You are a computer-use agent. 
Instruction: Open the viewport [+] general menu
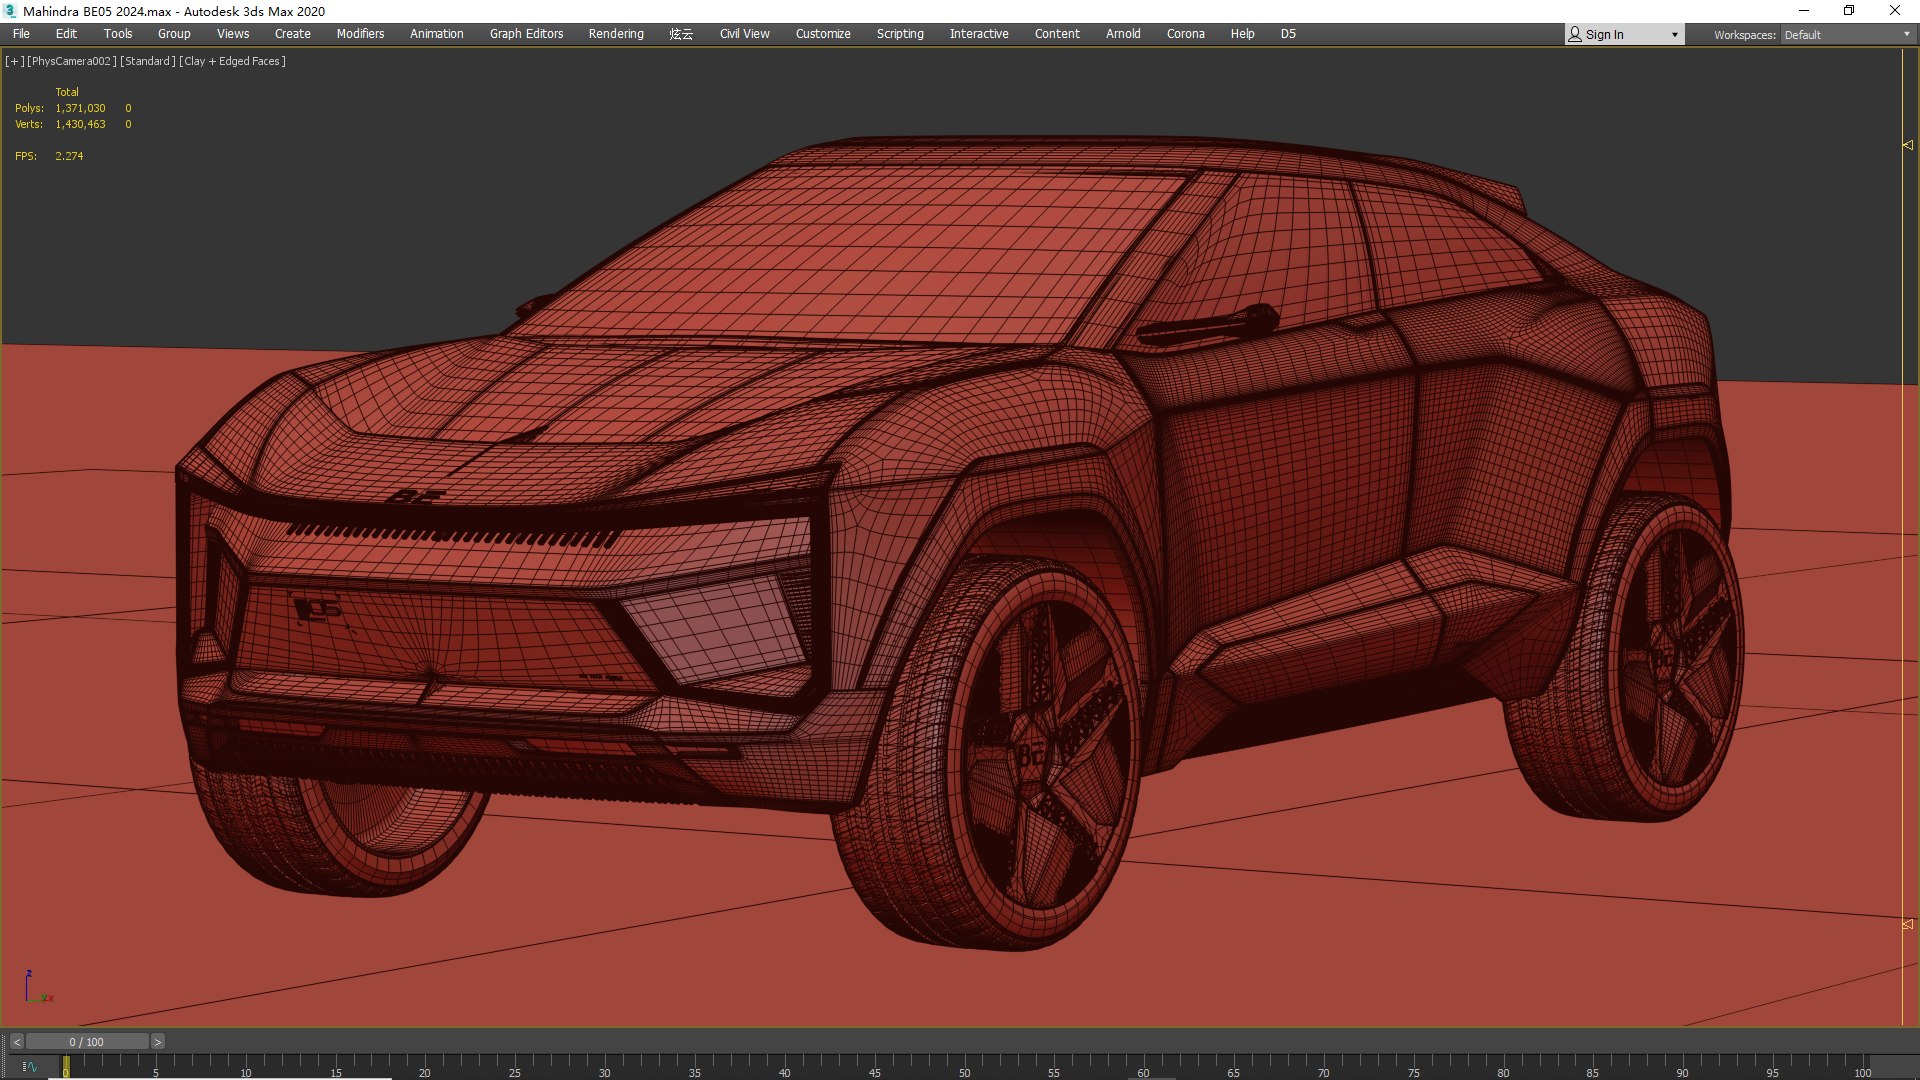tap(14, 61)
